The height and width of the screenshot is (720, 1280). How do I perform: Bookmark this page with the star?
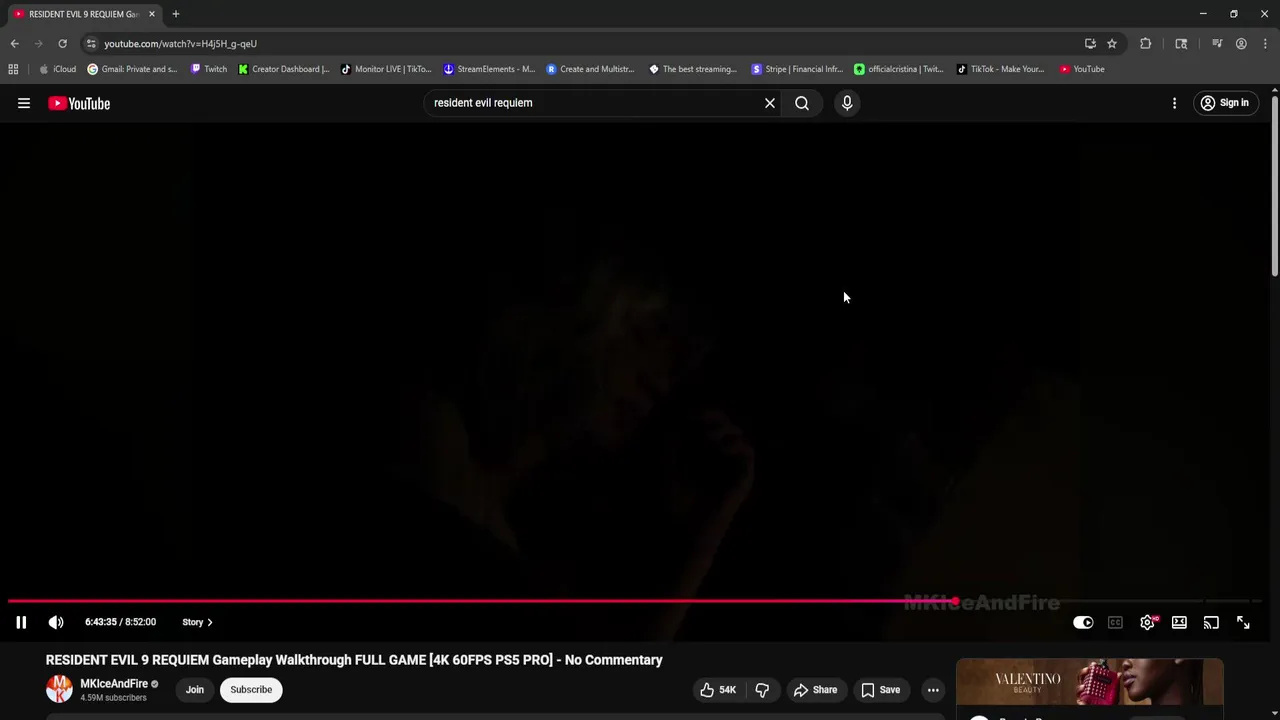pos(1111,44)
